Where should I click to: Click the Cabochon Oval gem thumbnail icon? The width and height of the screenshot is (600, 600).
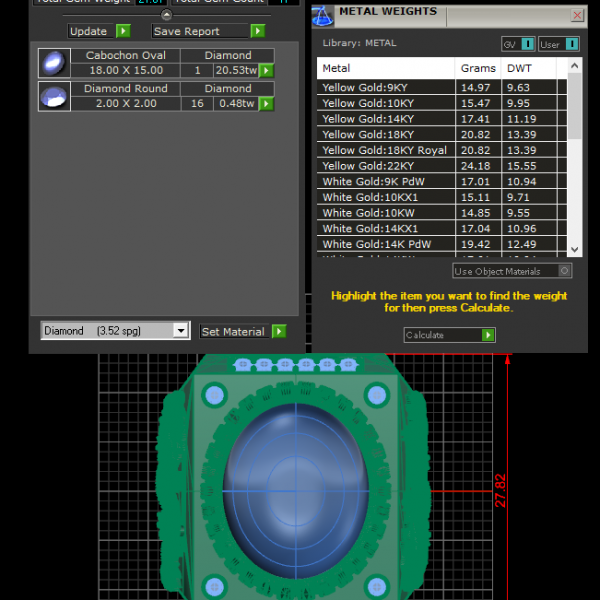tap(53, 63)
